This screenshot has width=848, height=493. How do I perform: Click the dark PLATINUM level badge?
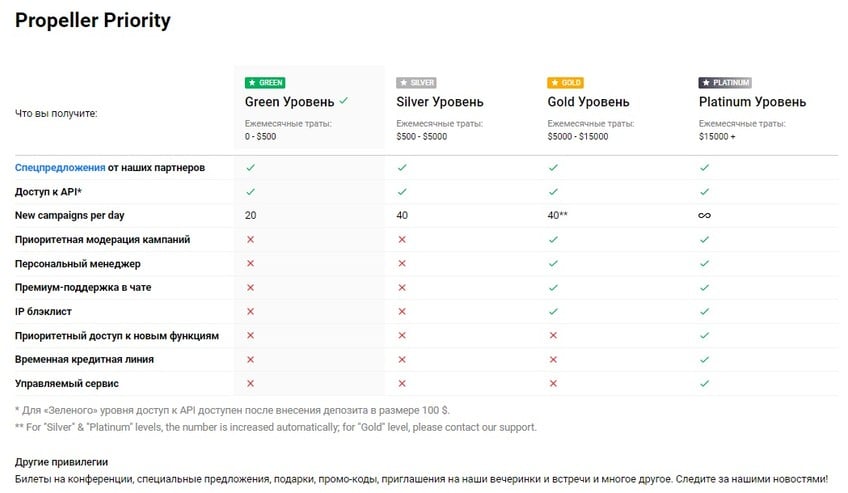725,83
